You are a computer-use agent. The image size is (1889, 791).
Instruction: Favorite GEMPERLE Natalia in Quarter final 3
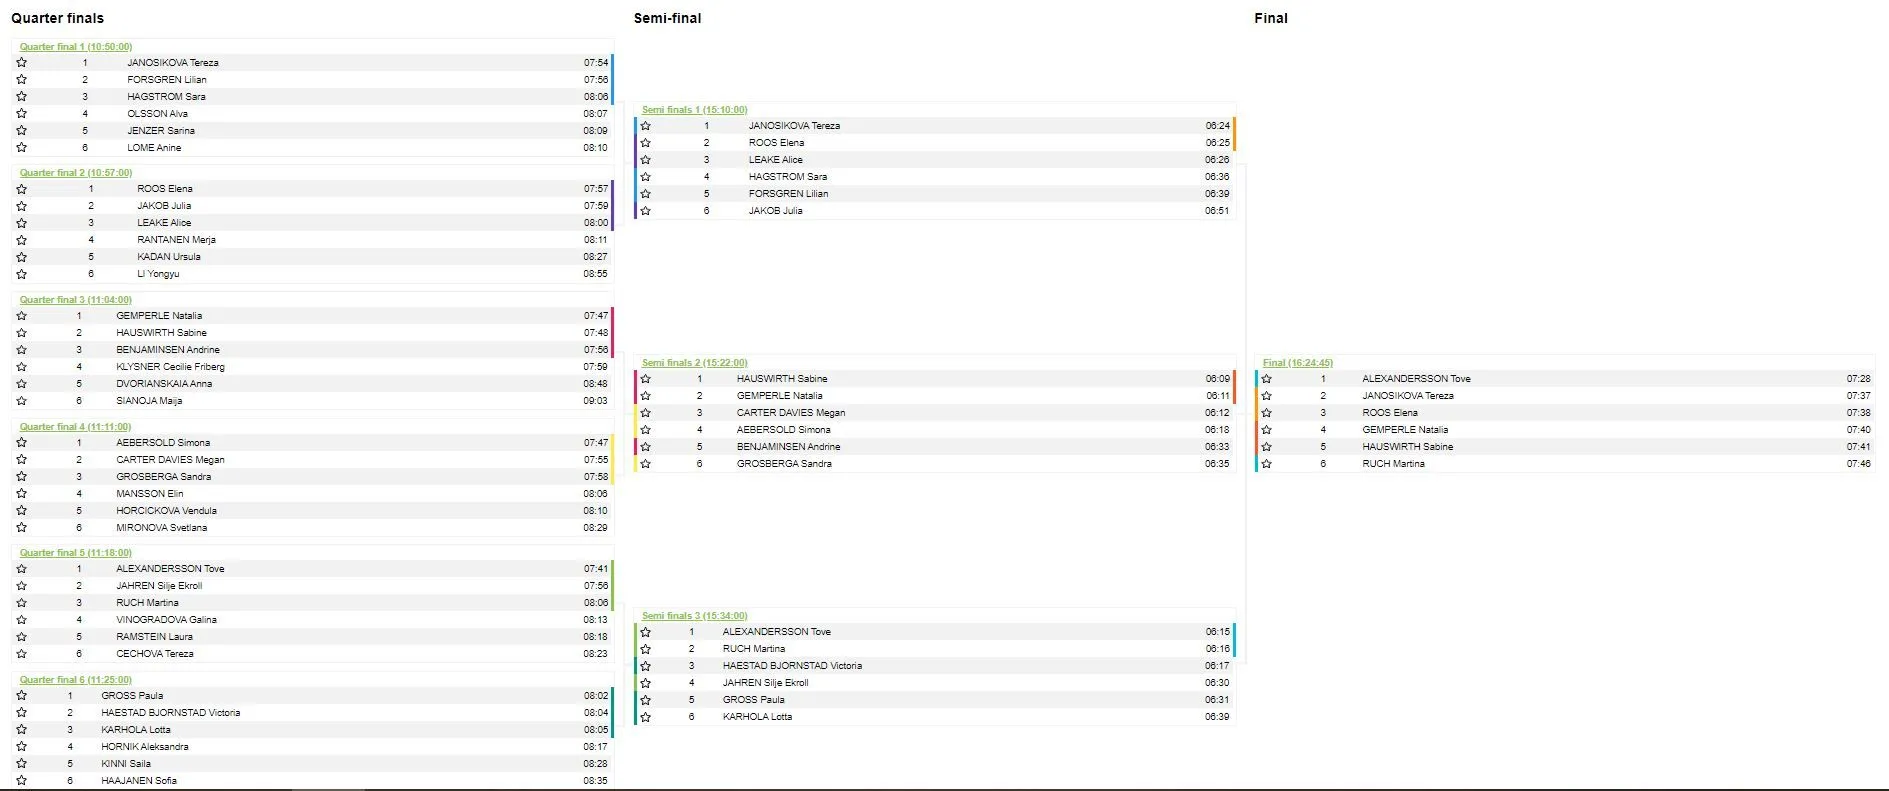pyautogui.click(x=22, y=316)
